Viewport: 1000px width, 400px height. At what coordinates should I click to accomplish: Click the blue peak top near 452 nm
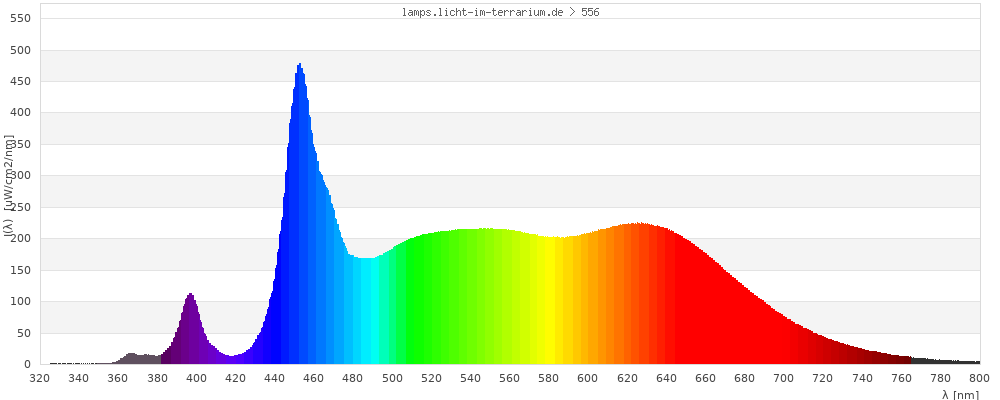pos(299,68)
